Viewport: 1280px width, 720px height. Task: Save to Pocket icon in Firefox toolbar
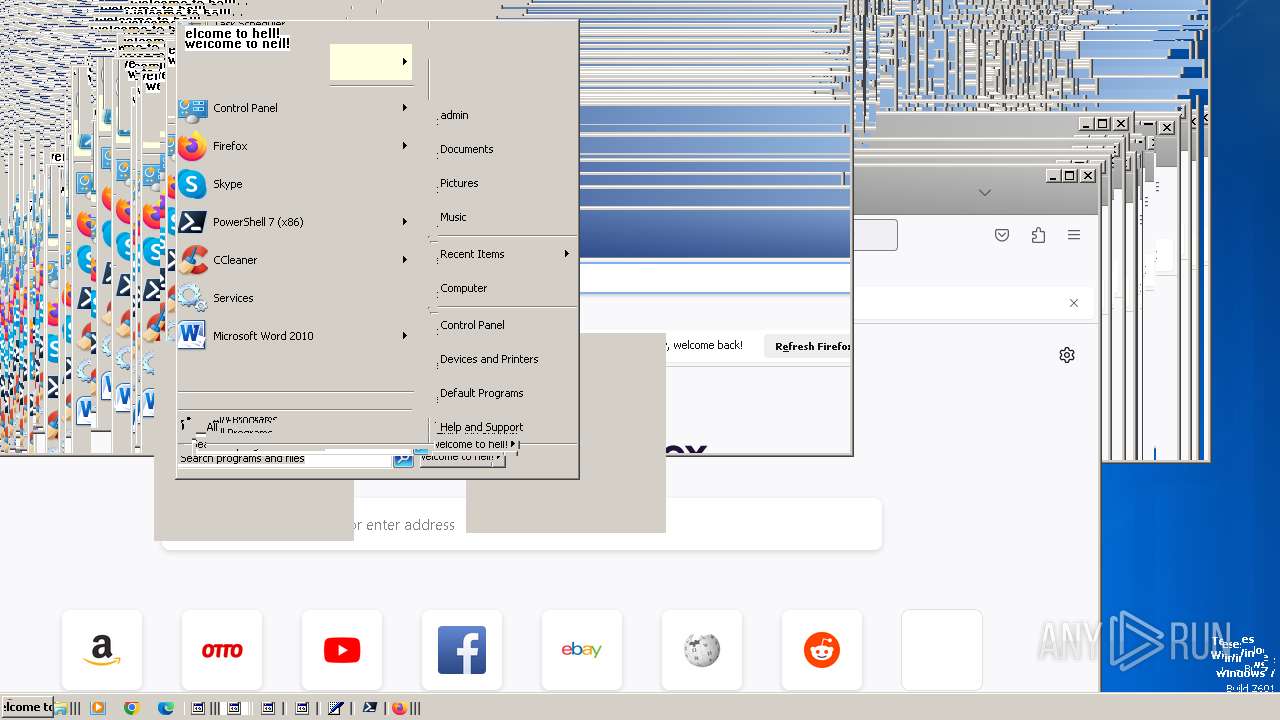[1002, 235]
